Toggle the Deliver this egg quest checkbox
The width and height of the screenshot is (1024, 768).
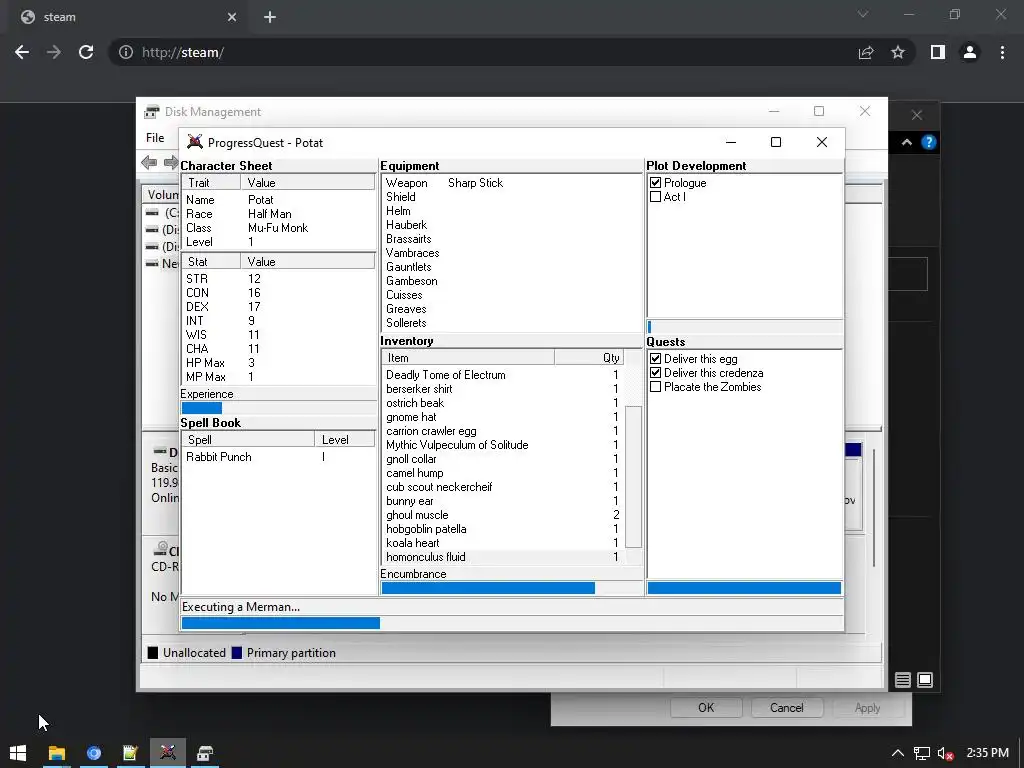click(656, 359)
